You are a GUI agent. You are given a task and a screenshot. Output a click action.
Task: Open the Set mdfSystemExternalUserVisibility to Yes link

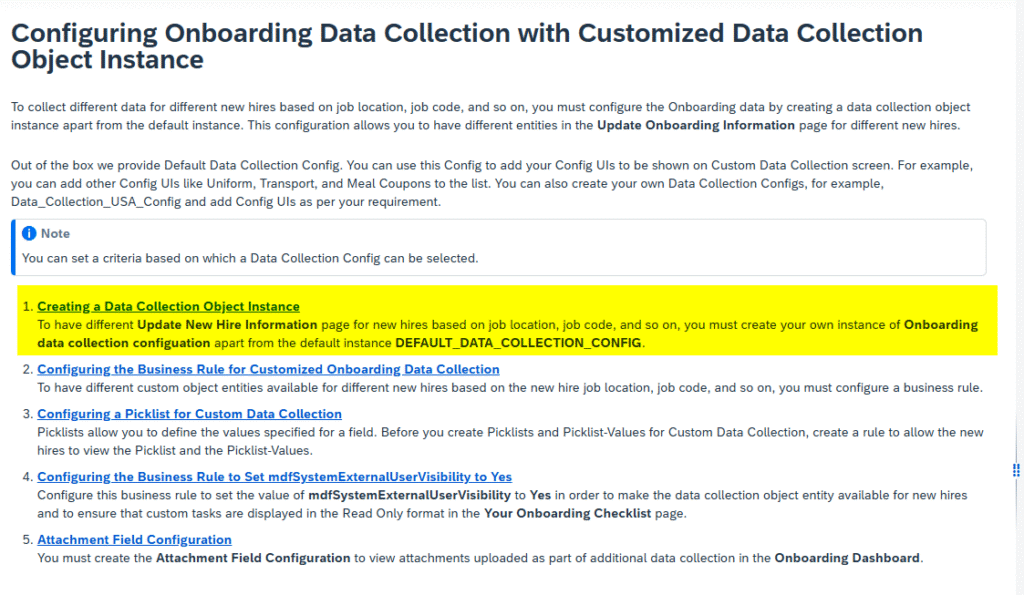pos(274,477)
